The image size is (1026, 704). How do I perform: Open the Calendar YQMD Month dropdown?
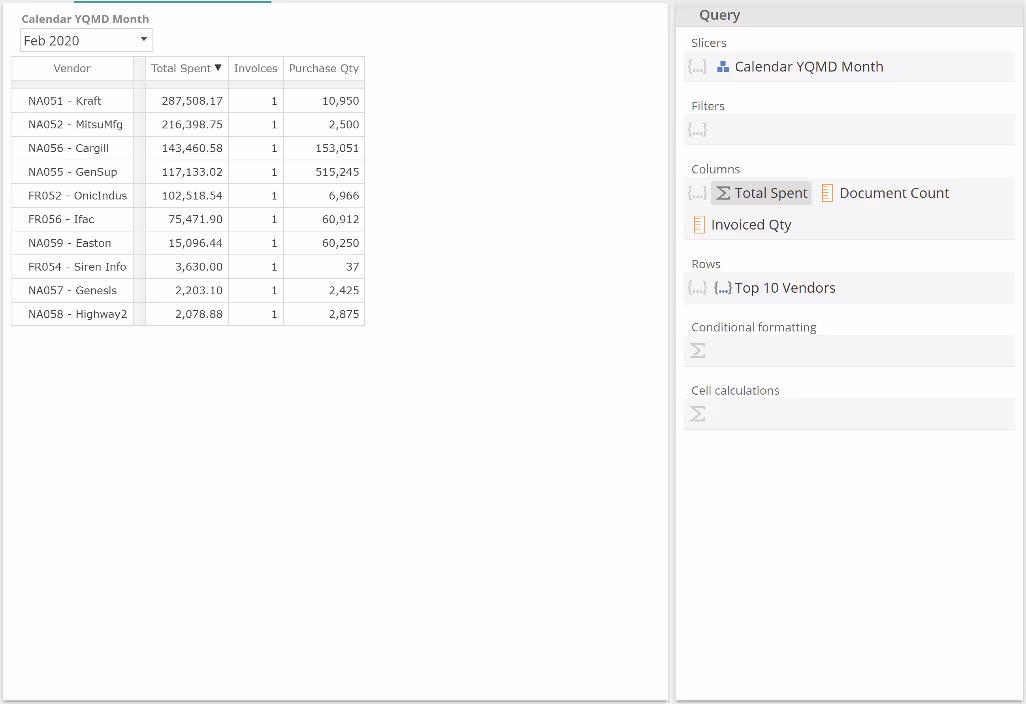pyautogui.click(x=144, y=40)
